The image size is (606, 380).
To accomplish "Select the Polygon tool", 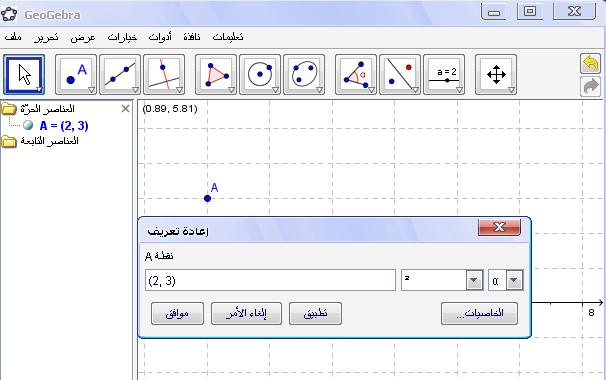I will tap(216, 75).
